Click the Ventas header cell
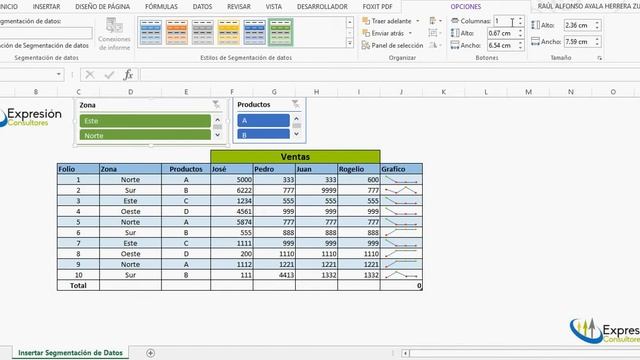Viewport: 640px width, 360px height. point(295,157)
